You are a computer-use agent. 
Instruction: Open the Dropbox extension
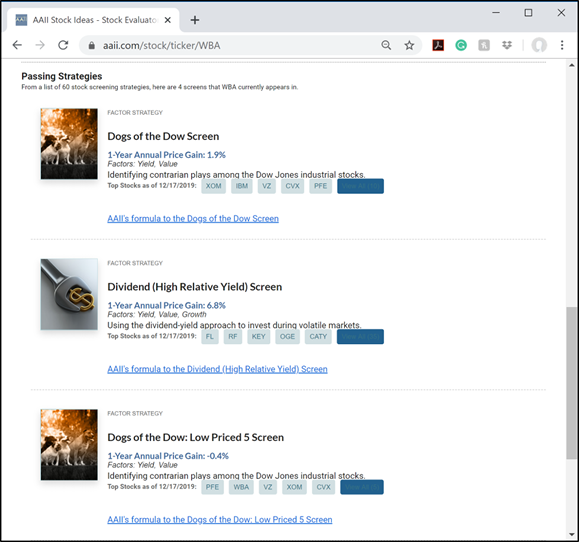point(507,45)
